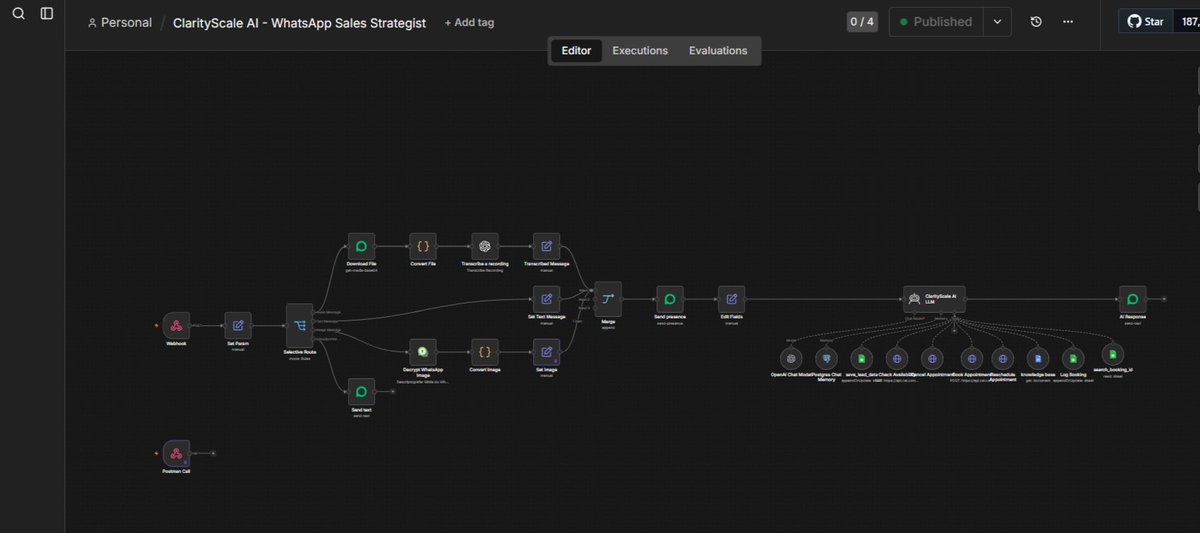Select the Postgres Chat Memory sub-node

pos(826,357)
